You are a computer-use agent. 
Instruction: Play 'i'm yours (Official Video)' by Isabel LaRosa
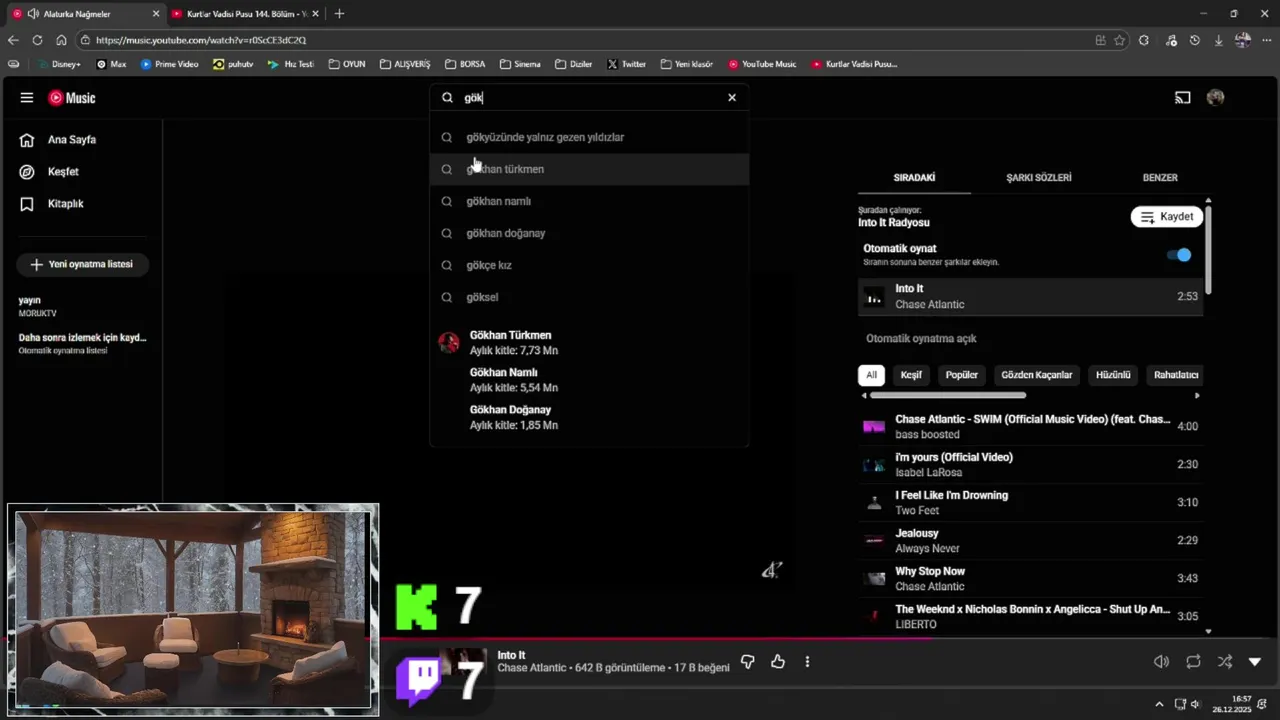pos(1030,465)
